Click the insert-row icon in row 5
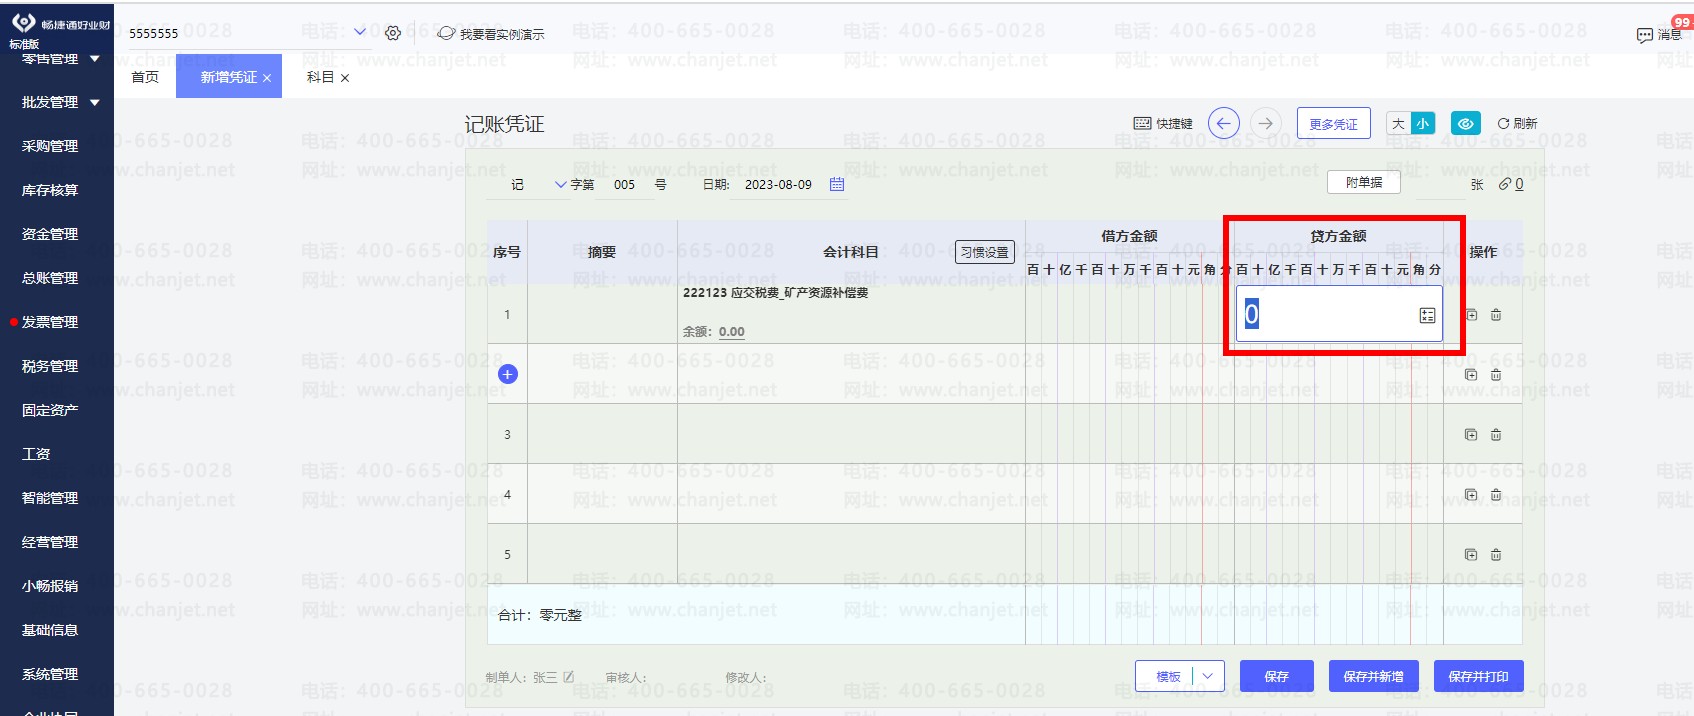The height and width of the screenshot is (716, 1694). click(x=1471, y=555)
